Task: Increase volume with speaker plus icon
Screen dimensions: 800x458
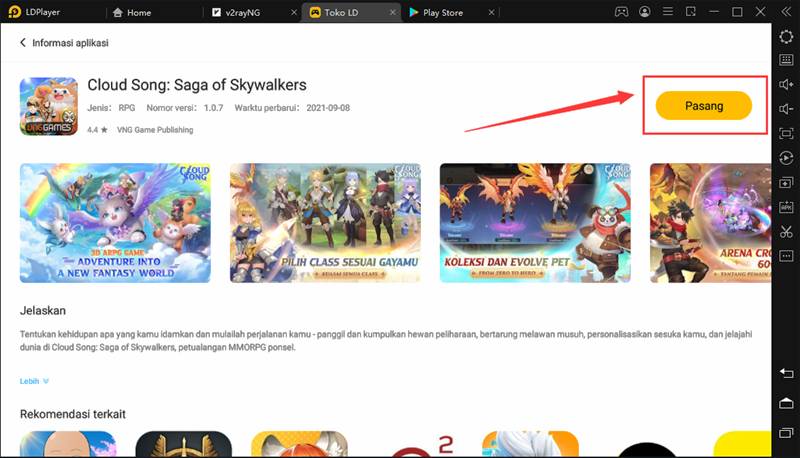Action: [x=786, y=84]
